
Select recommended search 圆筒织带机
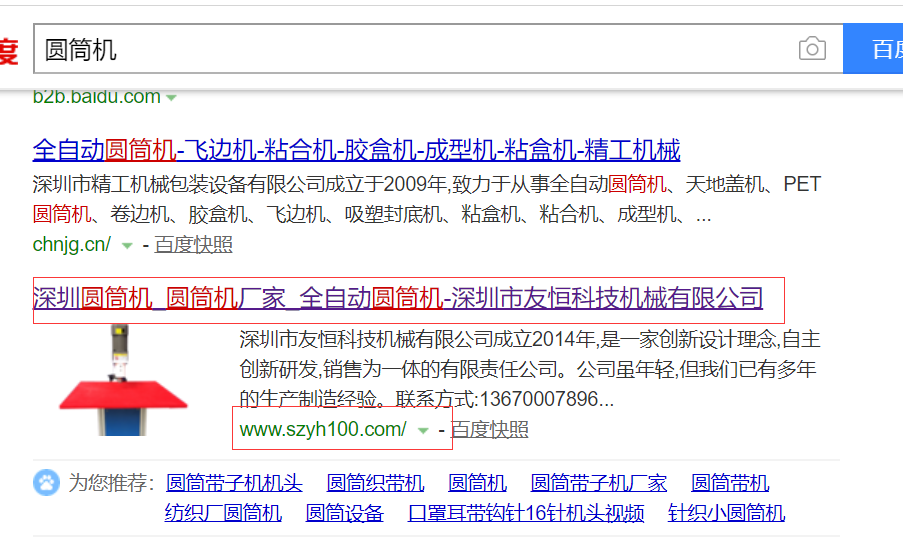click(375, 484)
